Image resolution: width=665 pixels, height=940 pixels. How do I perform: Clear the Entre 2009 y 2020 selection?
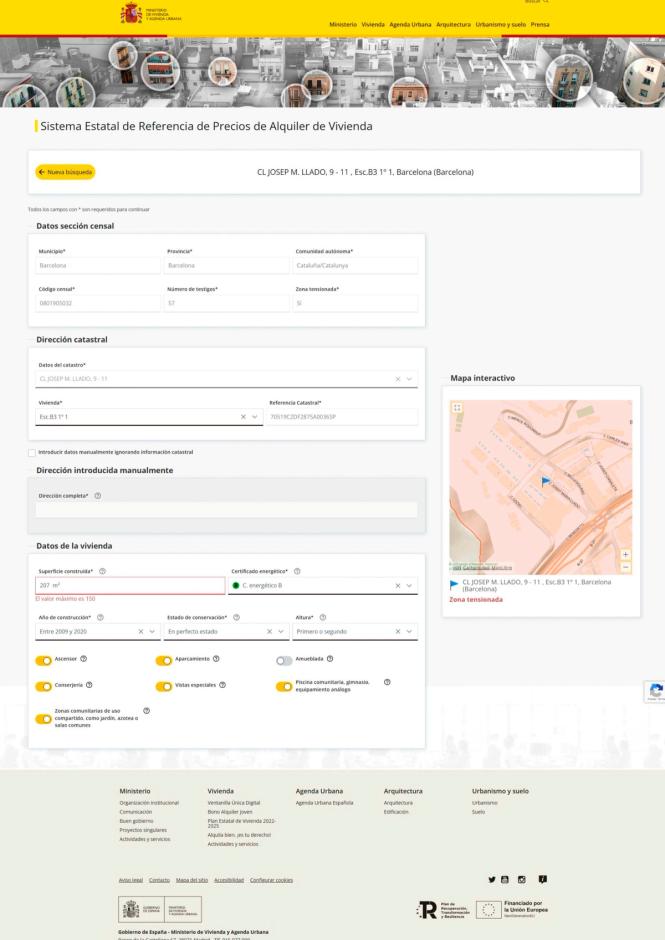click(140, 631)
